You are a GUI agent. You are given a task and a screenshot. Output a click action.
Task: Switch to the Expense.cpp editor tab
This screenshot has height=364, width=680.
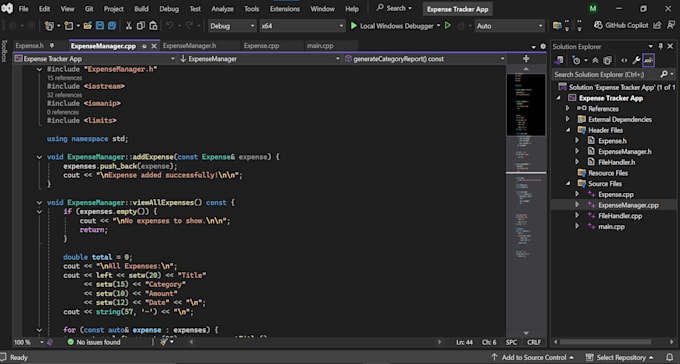point(262,46)
